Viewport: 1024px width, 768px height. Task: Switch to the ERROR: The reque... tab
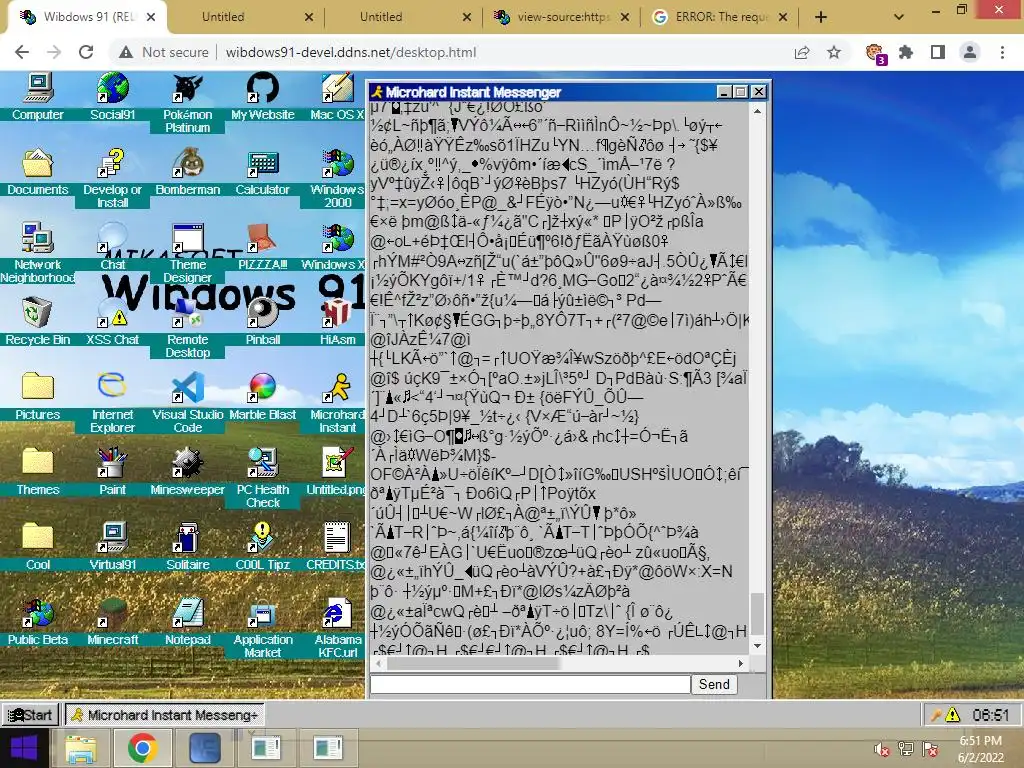[720, 17]
